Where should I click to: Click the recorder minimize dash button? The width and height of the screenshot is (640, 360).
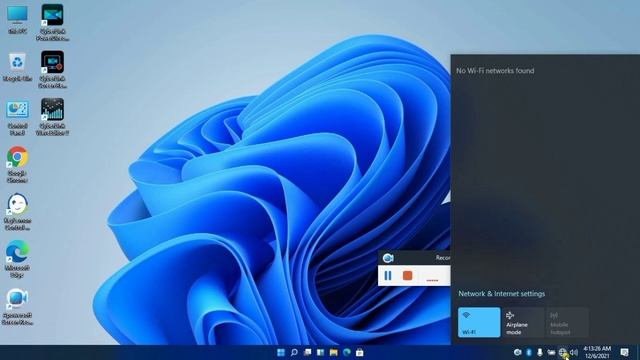pyautogui.click(x=432, y=280)
